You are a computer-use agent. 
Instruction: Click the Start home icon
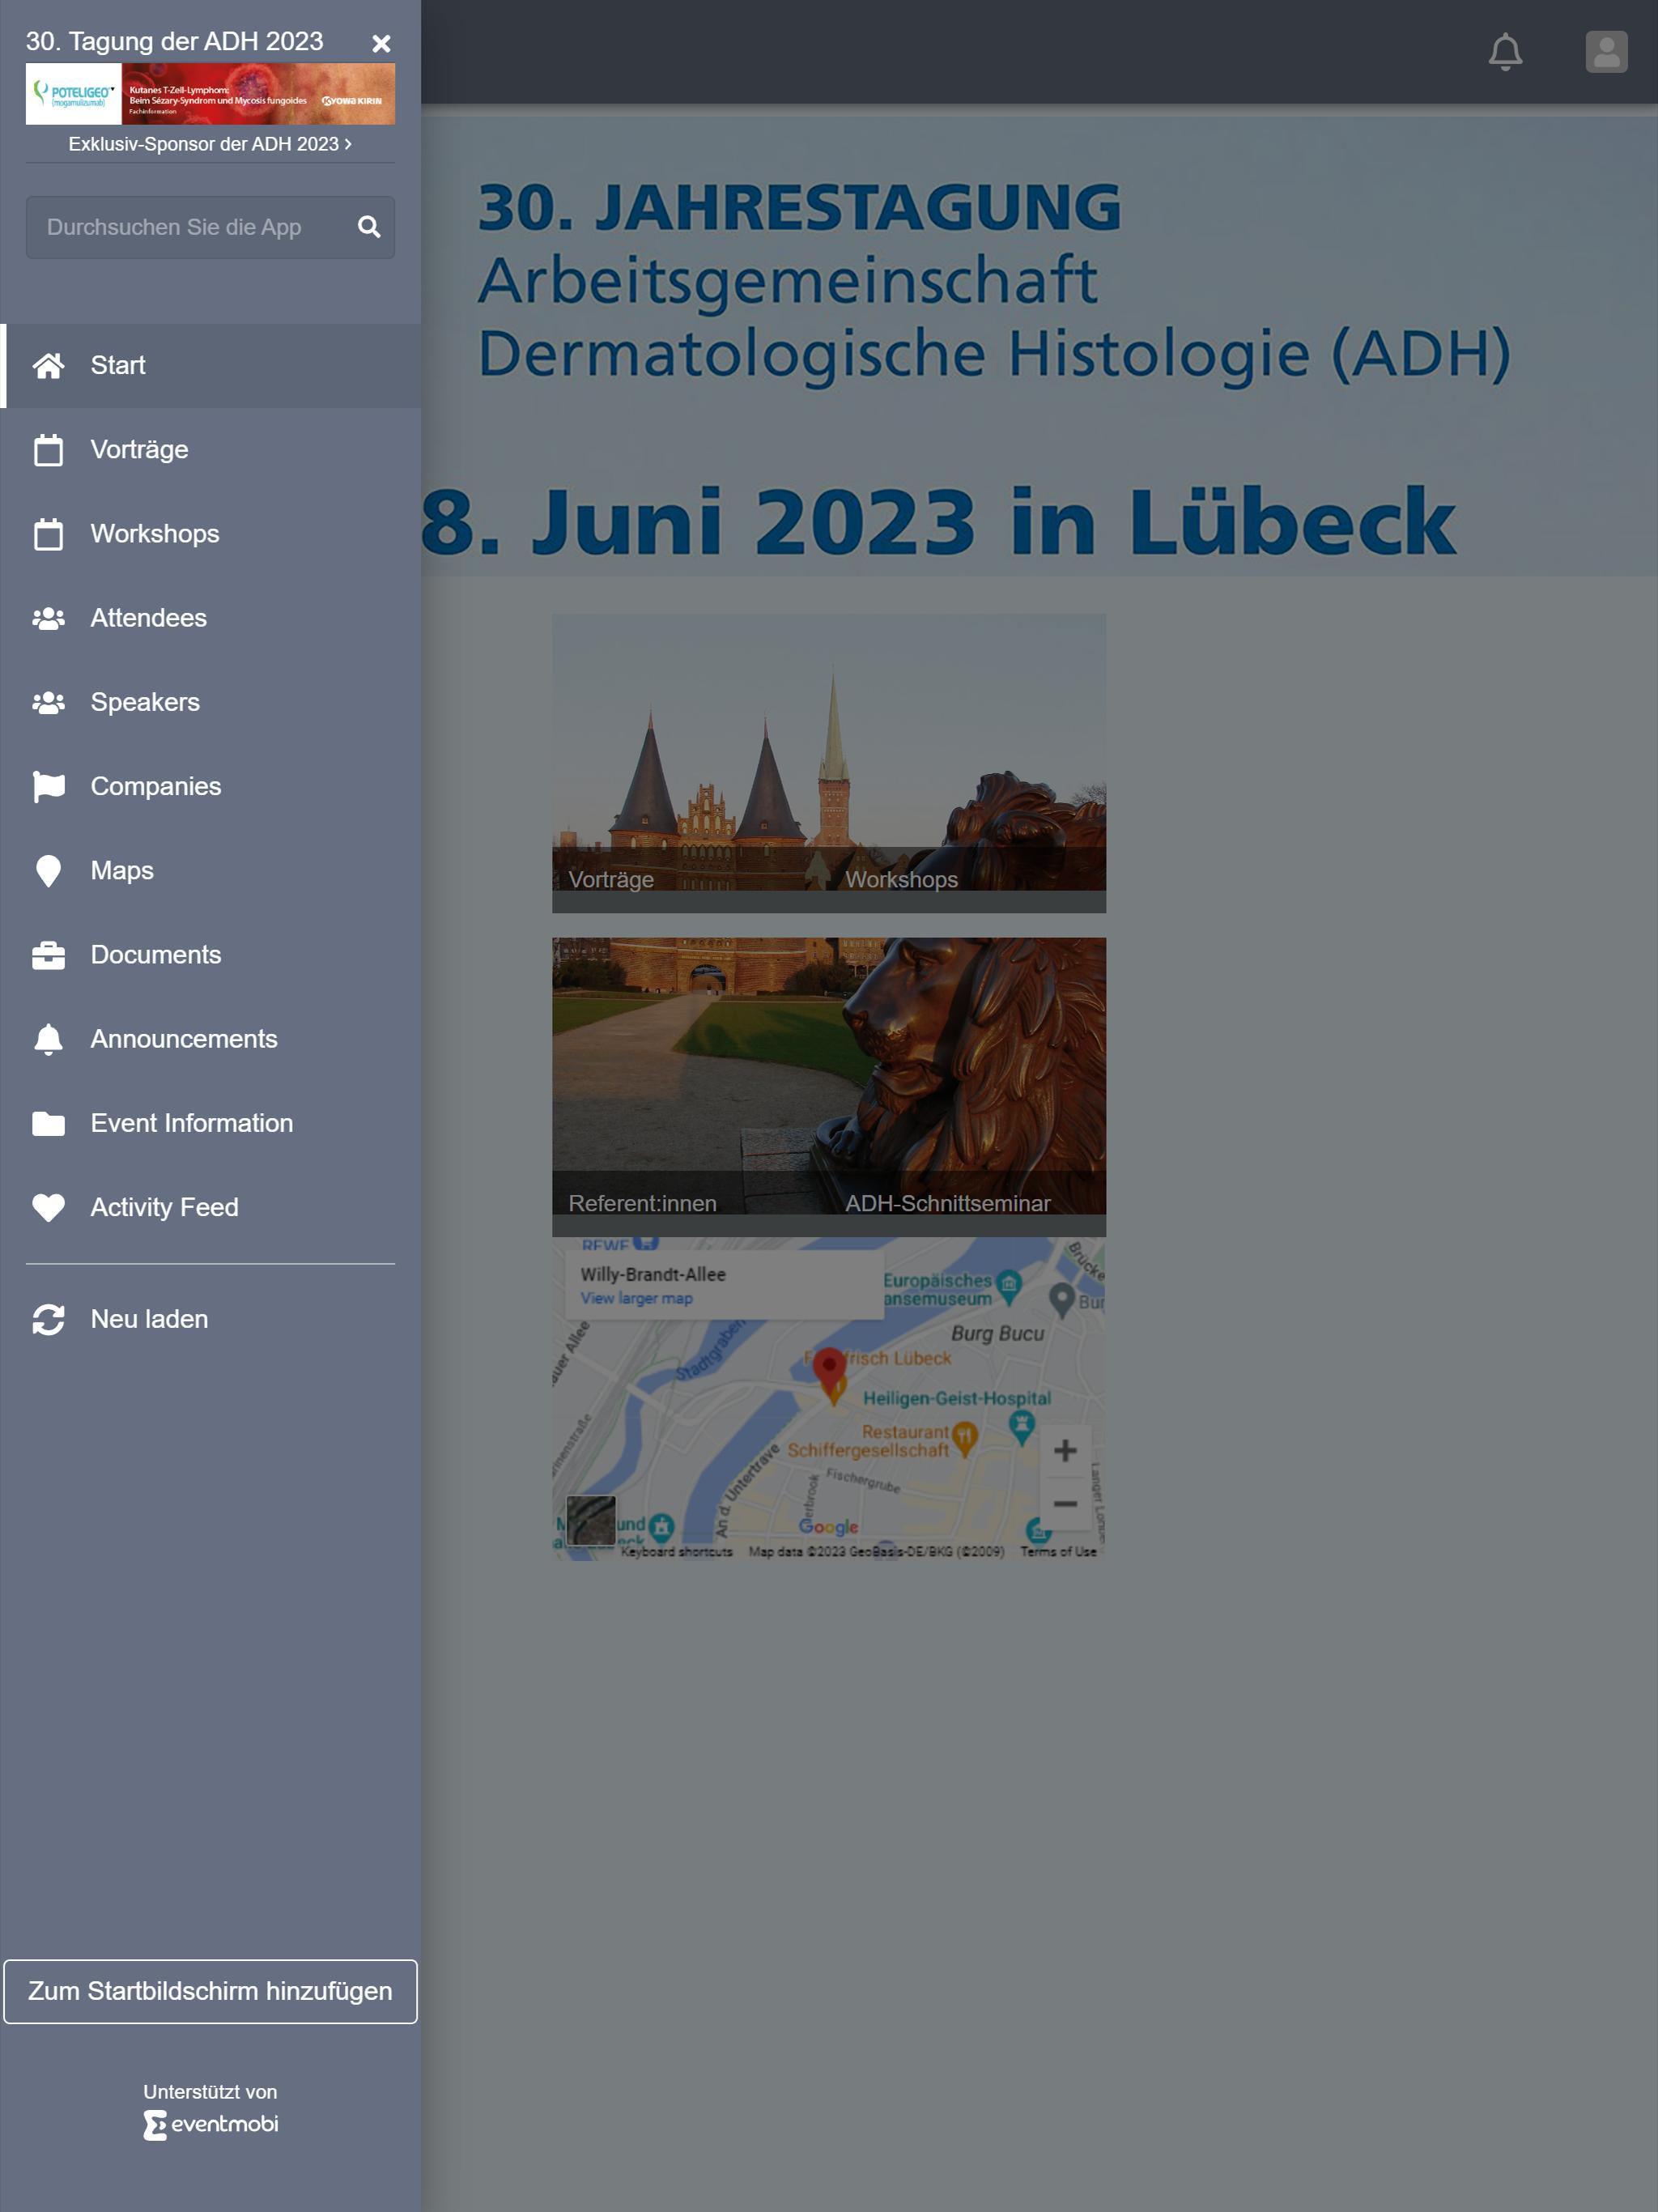pos(48,365)
